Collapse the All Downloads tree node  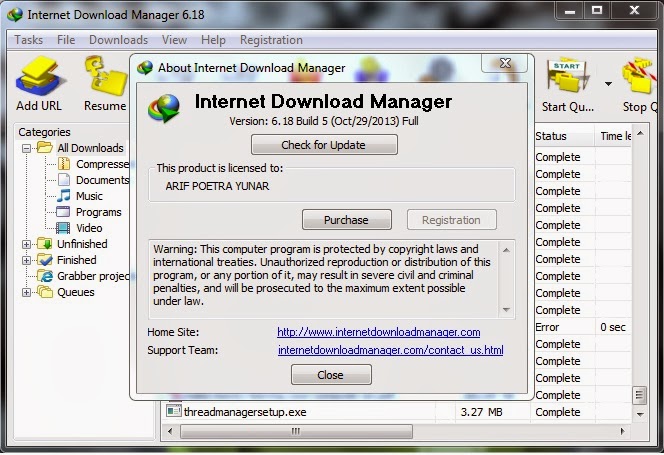point(26,148)
